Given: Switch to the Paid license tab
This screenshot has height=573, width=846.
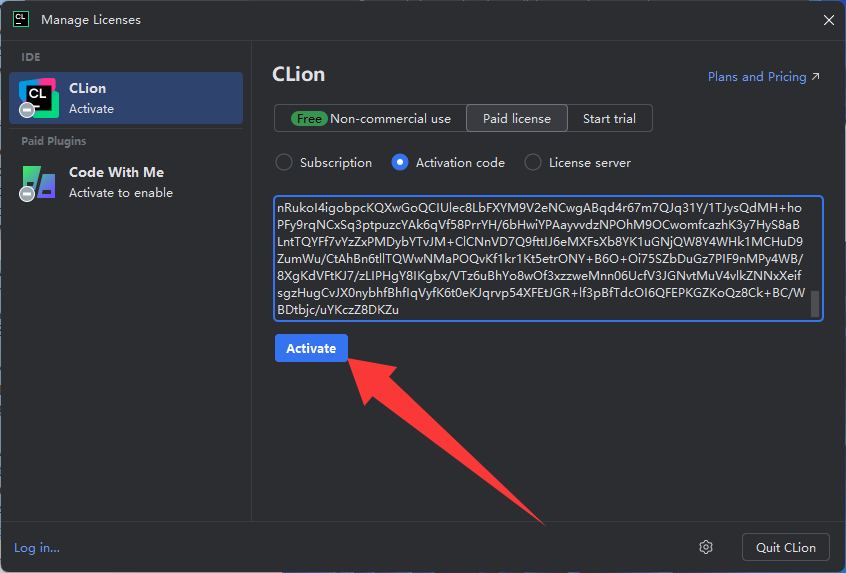Looking at the screenshot, I should [x=517, y=118].
